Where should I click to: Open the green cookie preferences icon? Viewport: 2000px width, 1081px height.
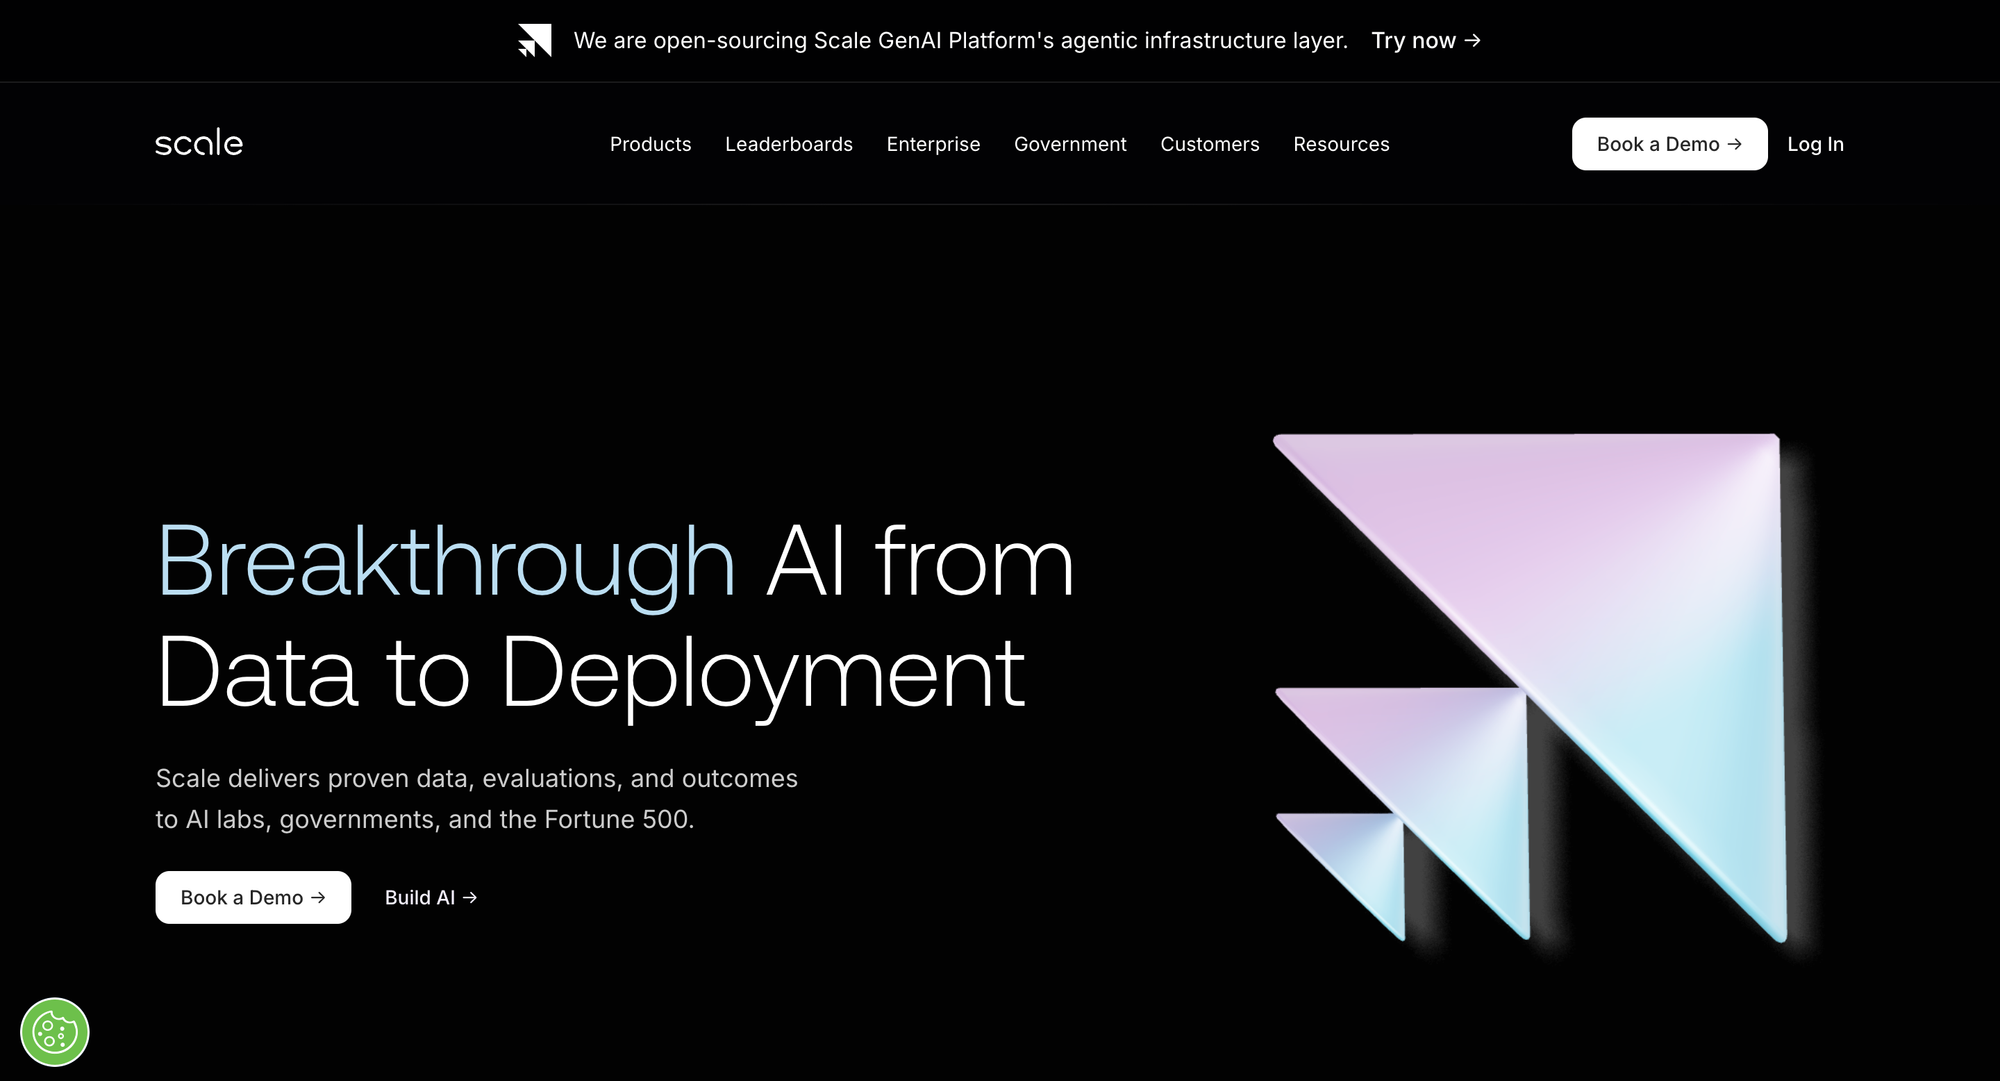tap(55, 1032)
